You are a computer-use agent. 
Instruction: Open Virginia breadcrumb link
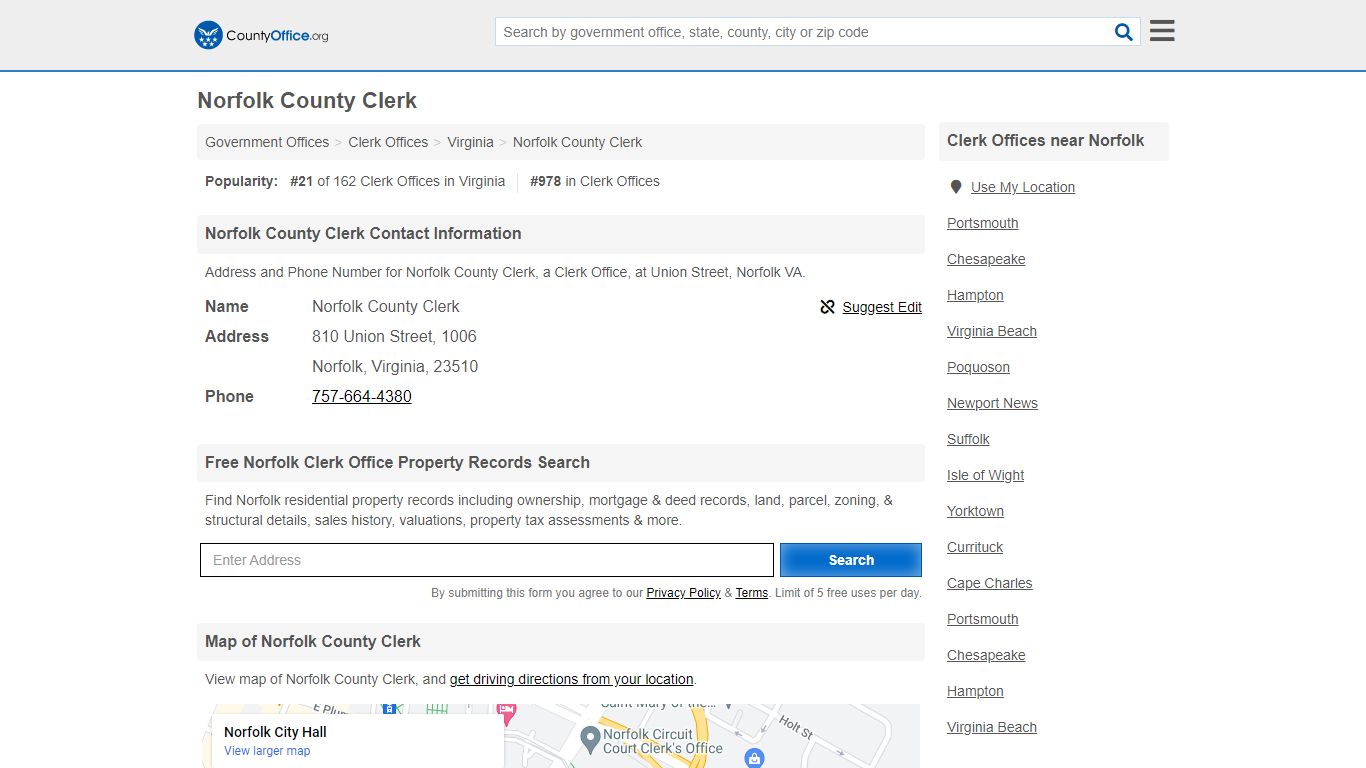[x=470, y=142]
